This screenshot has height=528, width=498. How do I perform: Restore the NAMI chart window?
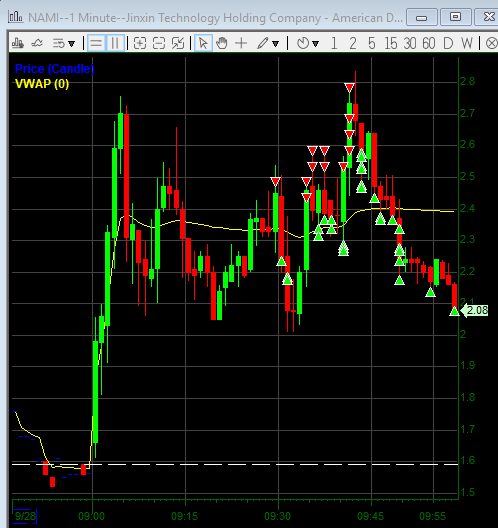tap(456, 17)
